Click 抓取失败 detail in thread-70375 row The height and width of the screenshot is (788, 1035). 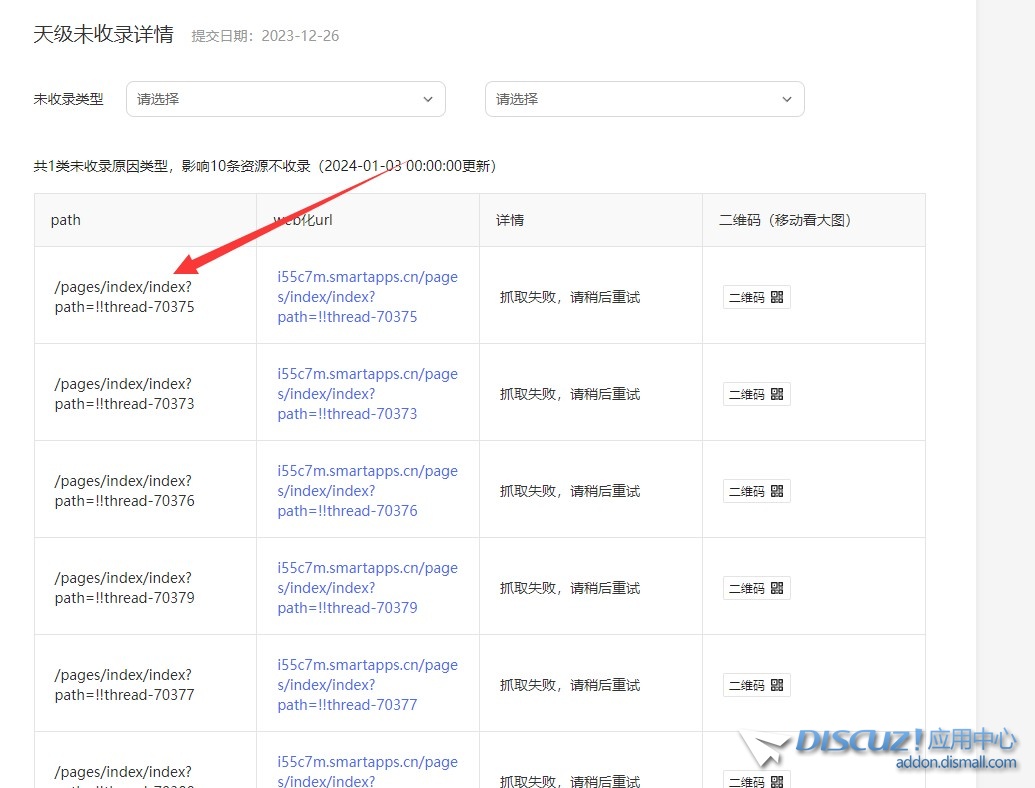pyautogui.click(x=570, y=298)
